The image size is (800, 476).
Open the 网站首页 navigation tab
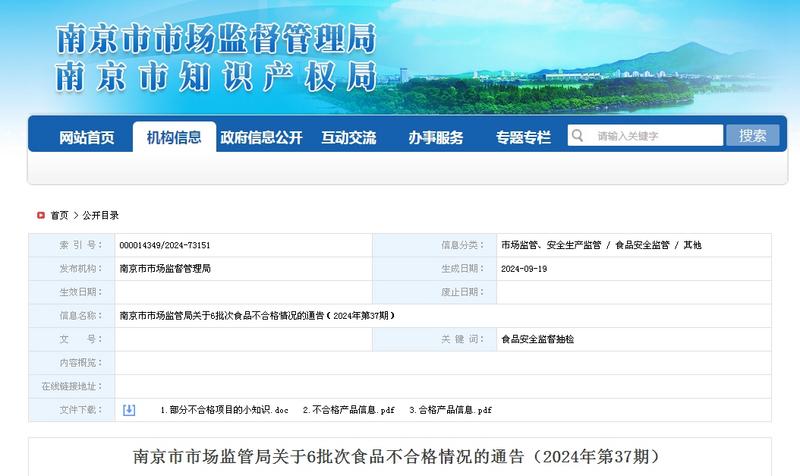86,137
